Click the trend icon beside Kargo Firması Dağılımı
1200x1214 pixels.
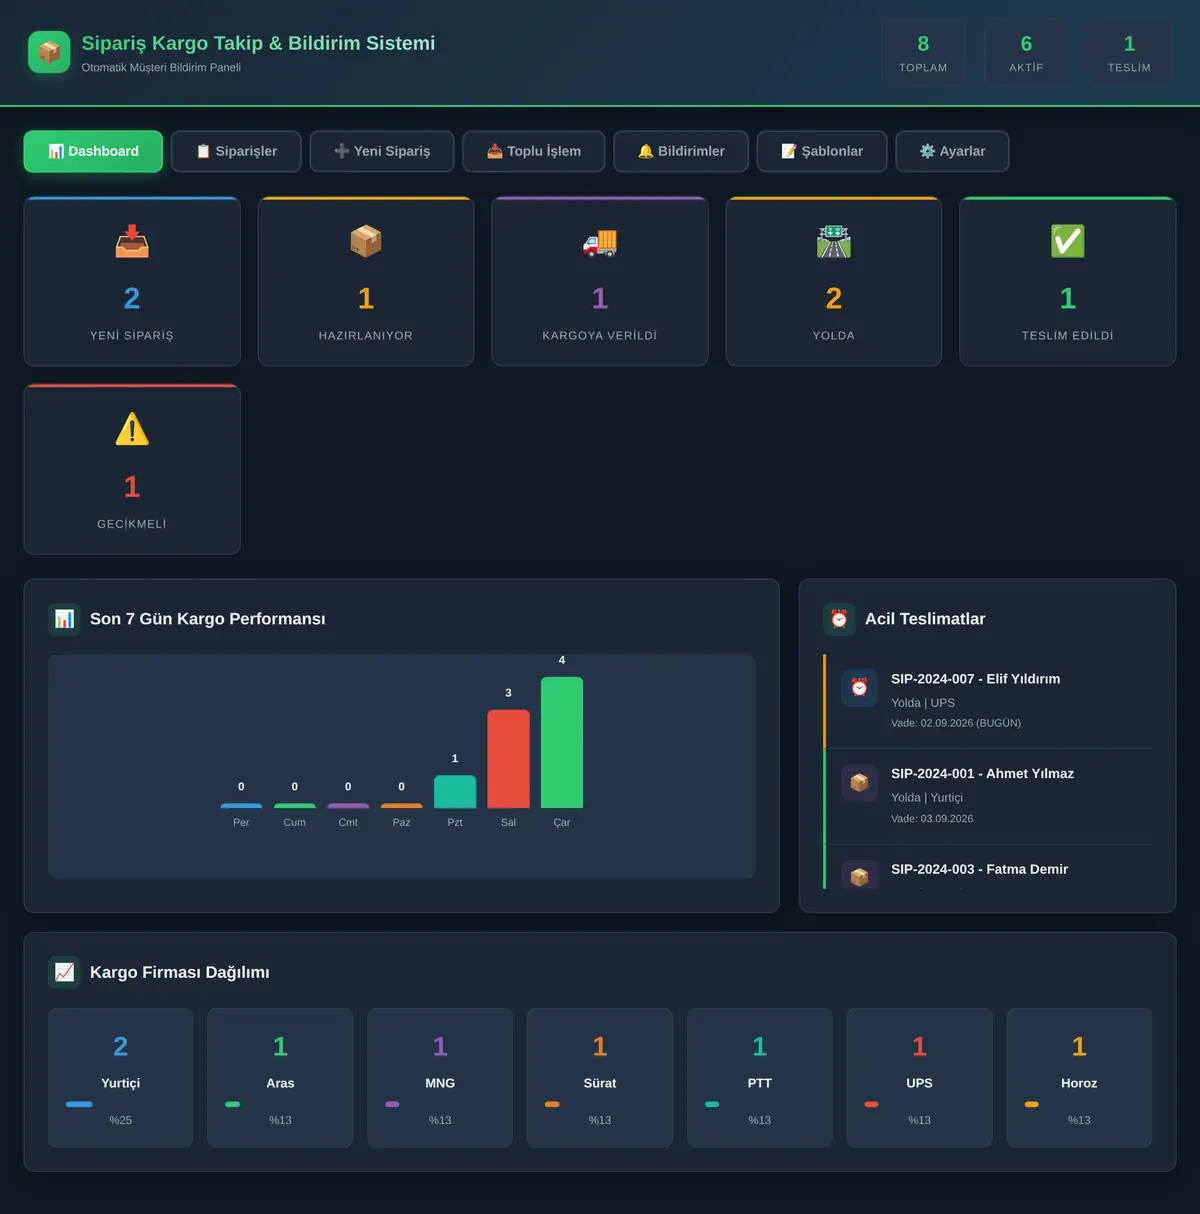click(x=64, y=972)
